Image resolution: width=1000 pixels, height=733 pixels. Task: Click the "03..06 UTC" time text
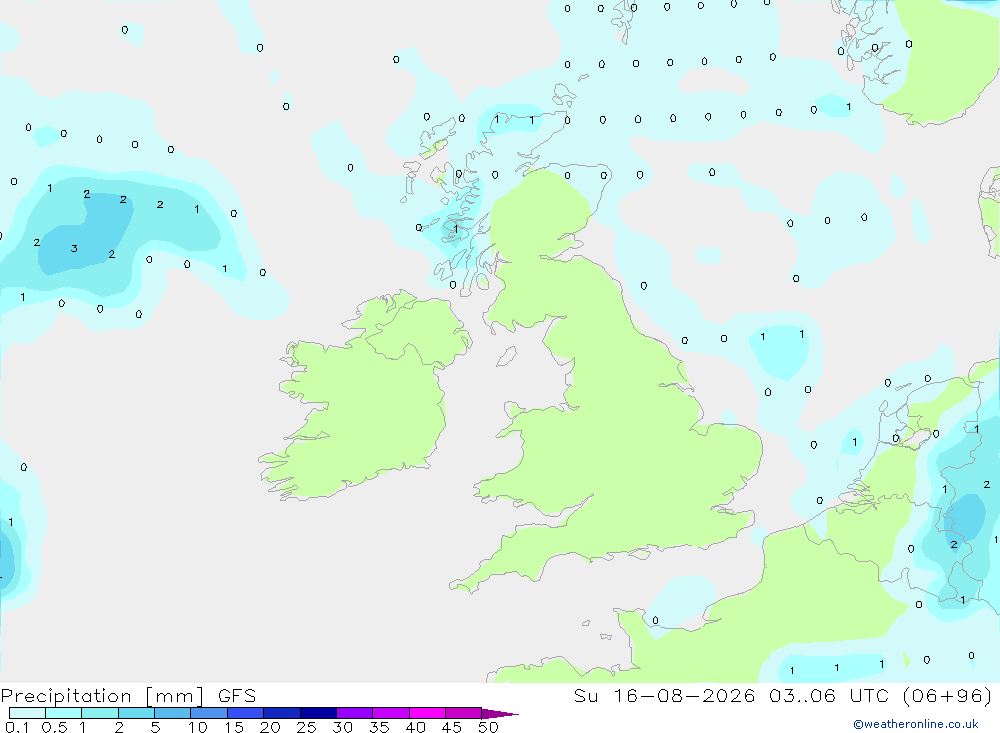click(x=828, y=695)
